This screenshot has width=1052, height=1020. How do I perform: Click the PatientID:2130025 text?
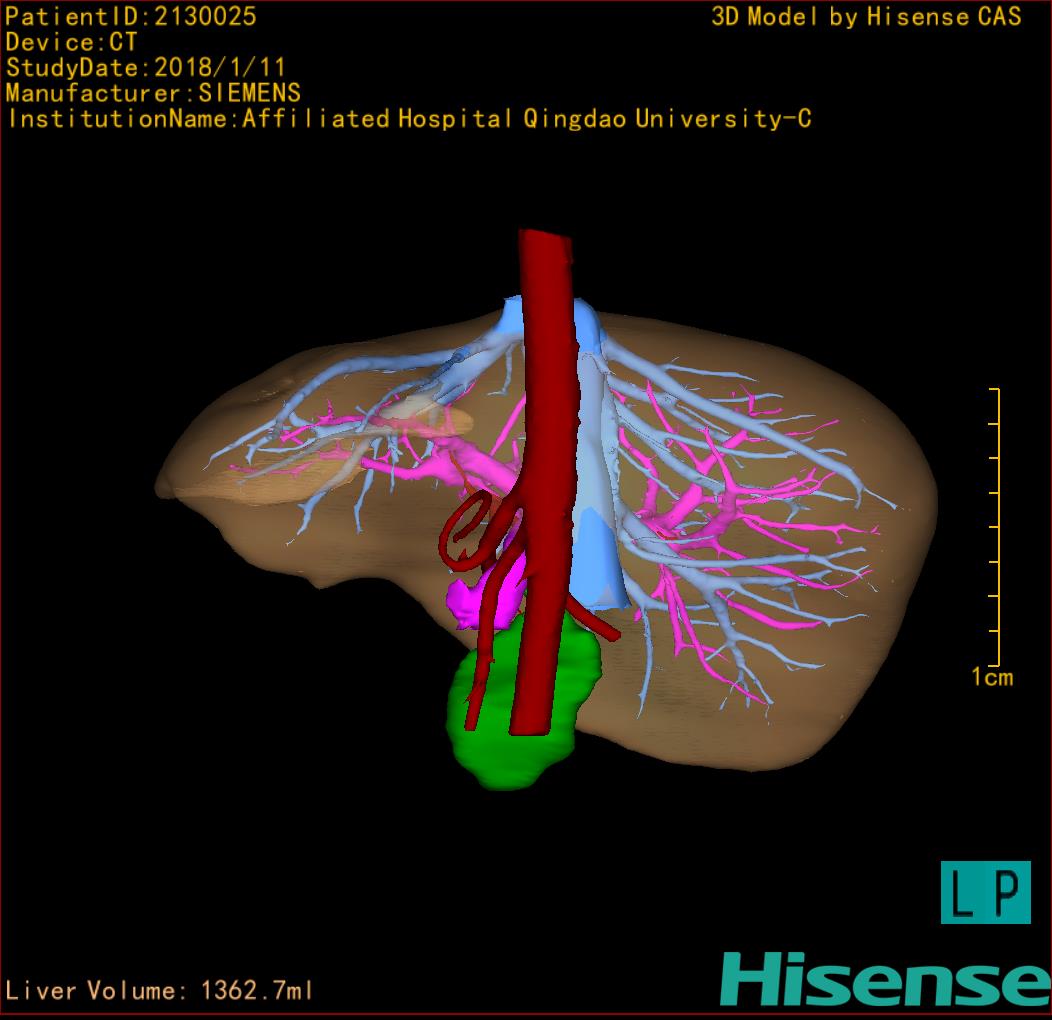(130, 16)
